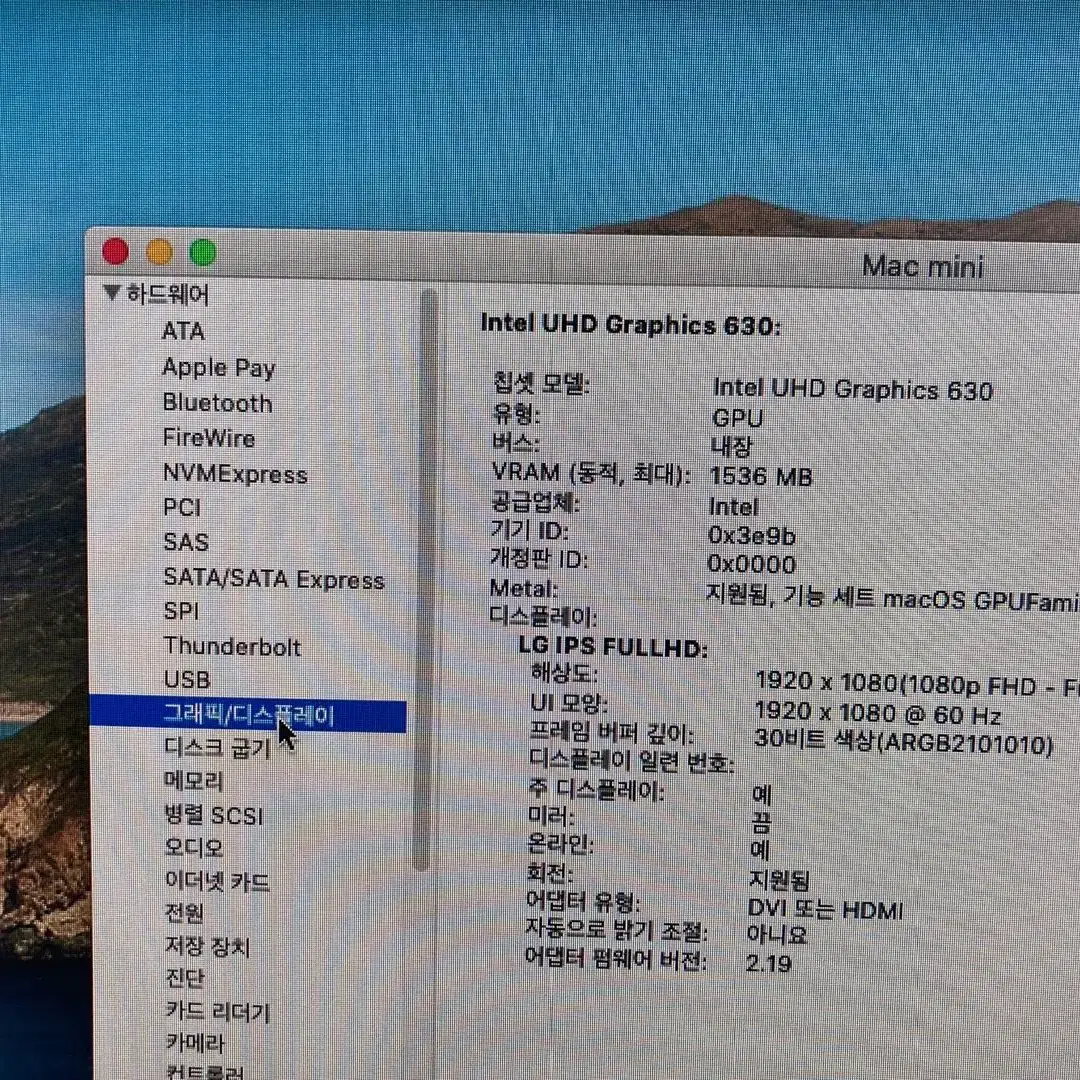Click the DVI 또는 HDMI adapter value
Viewport: 1080px width, 1080px height.
click(x=825, y=909)
